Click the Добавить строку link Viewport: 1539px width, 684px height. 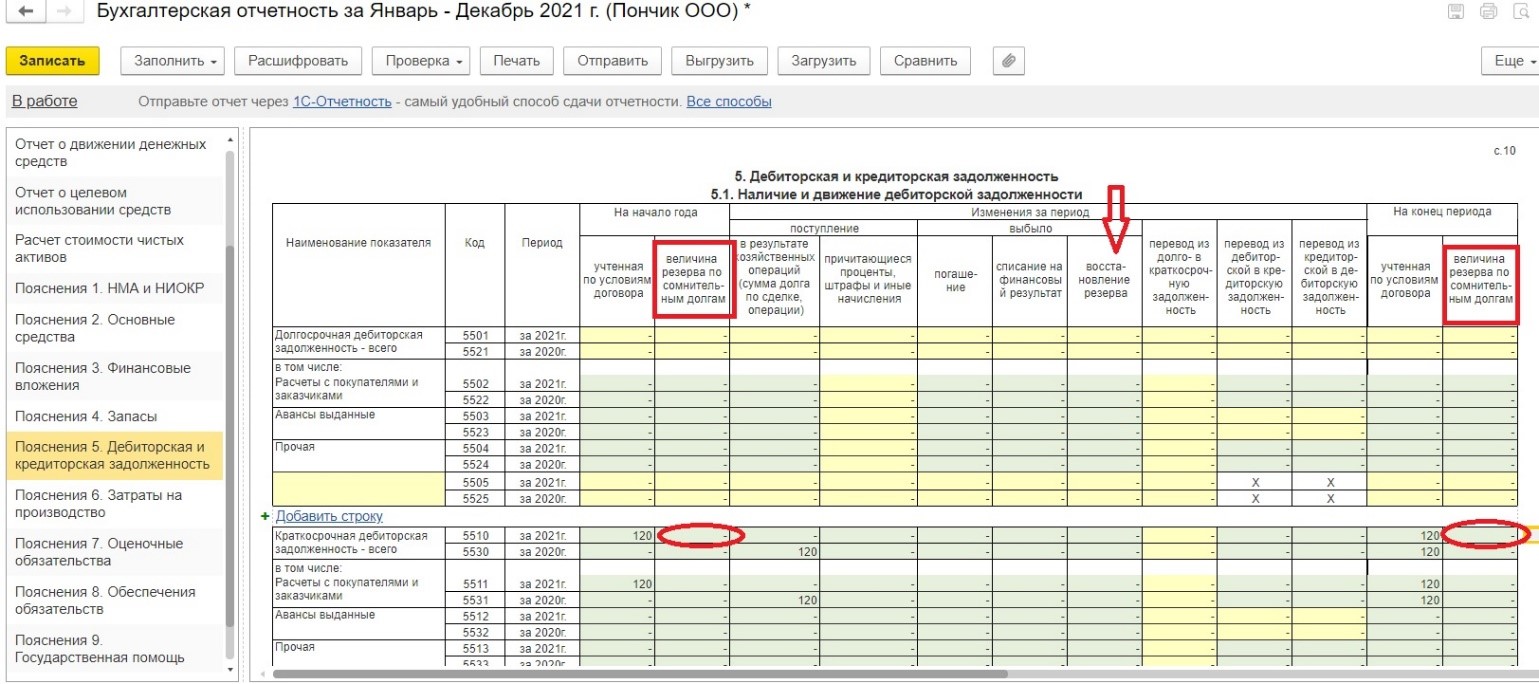point(329,516)
